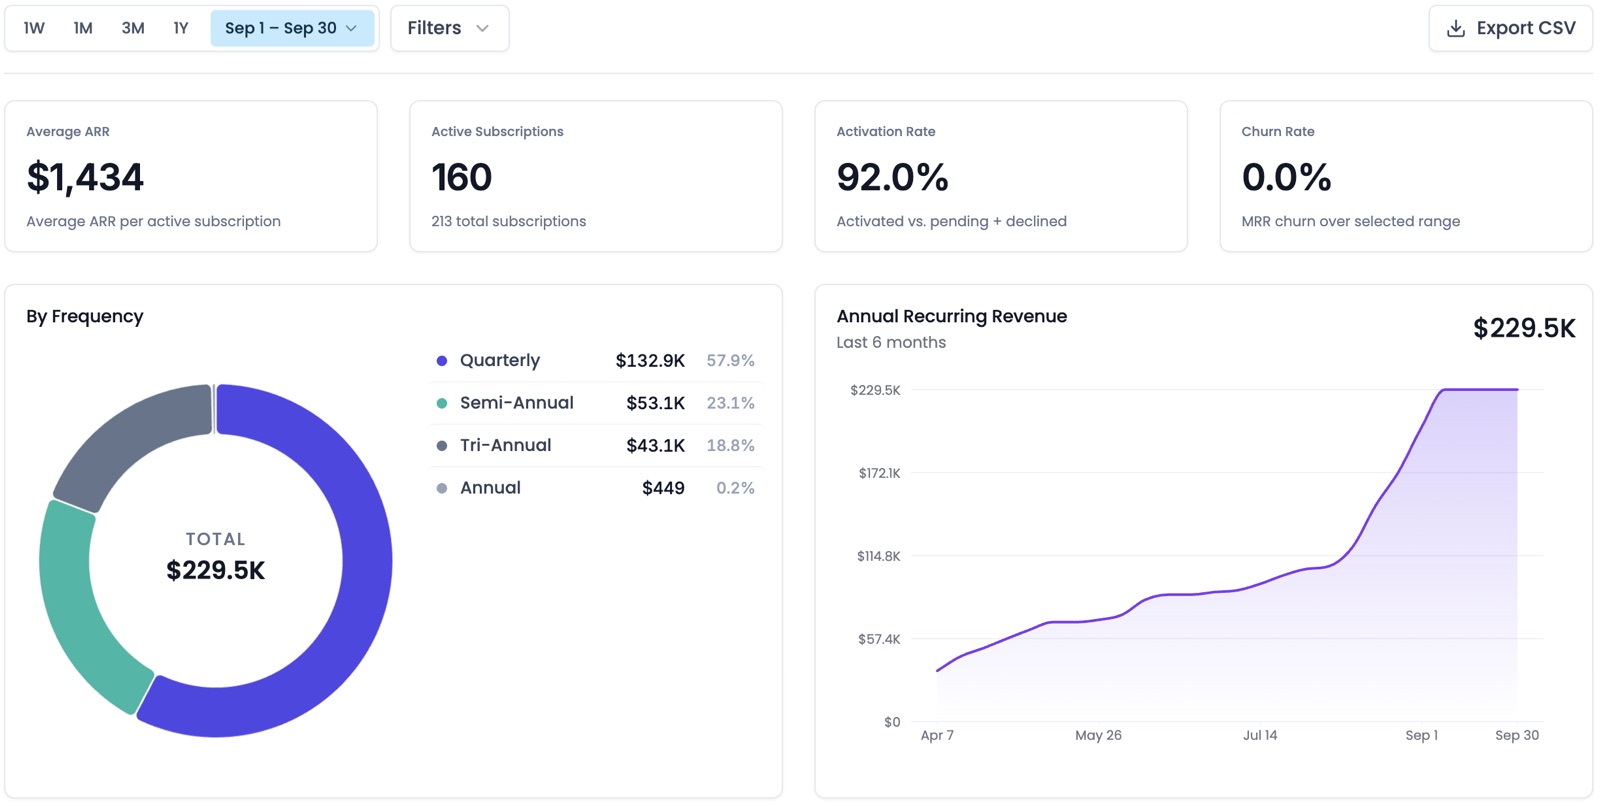Click the Semi-Annual green legend dot
This screenshot has width=1600, height=808.
click(442, 403)
